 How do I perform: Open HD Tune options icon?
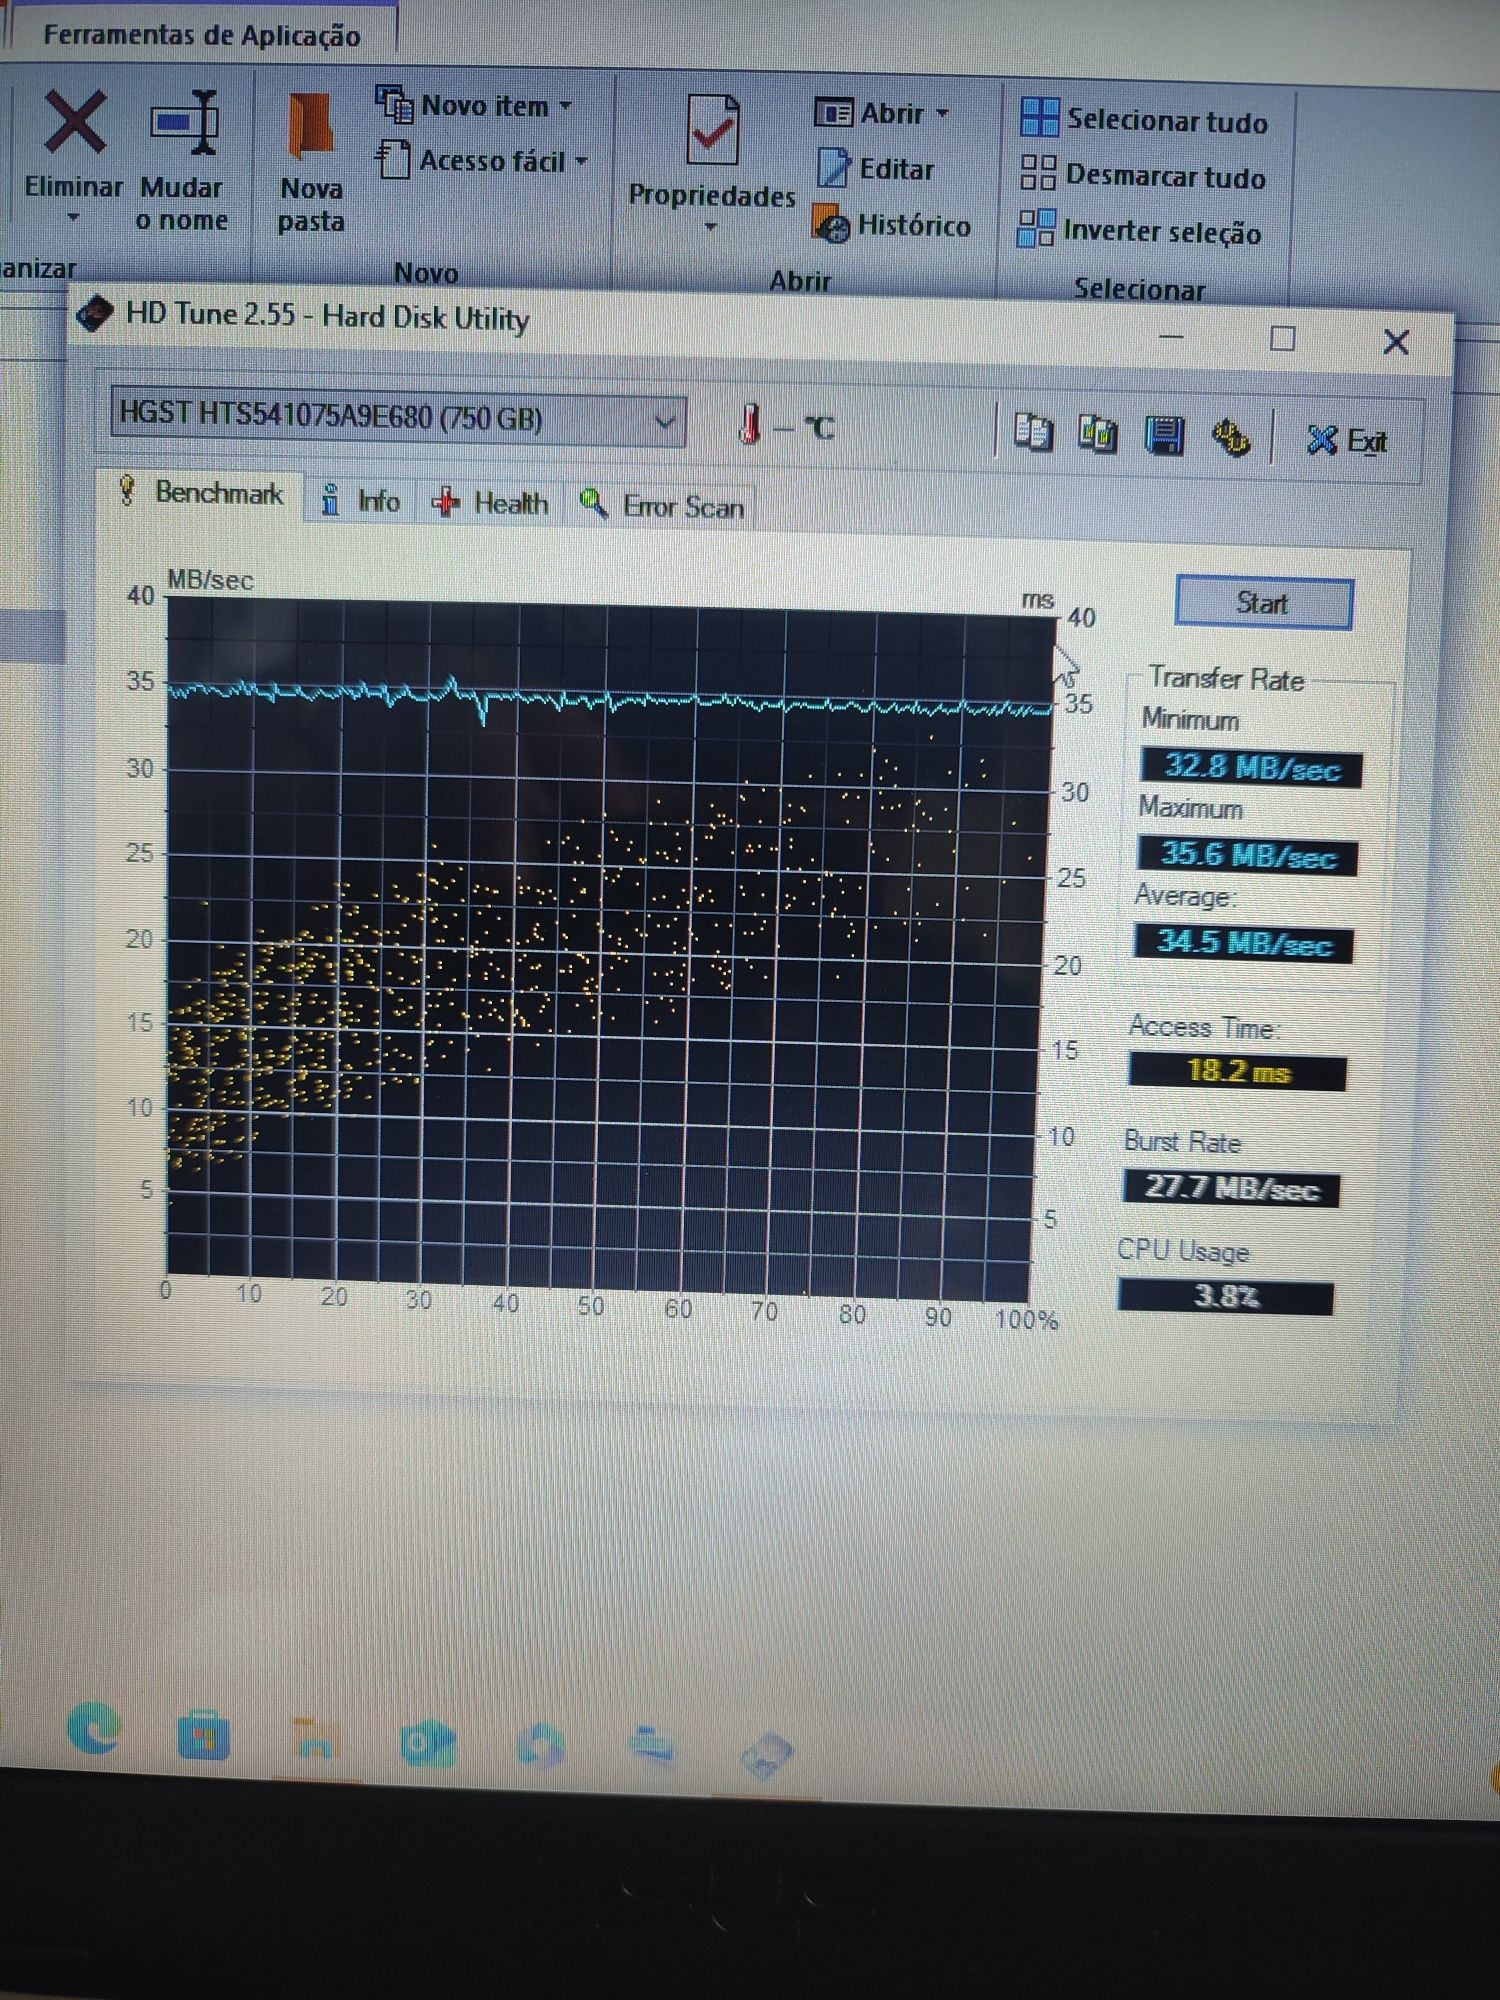[x=1230, y=438]
